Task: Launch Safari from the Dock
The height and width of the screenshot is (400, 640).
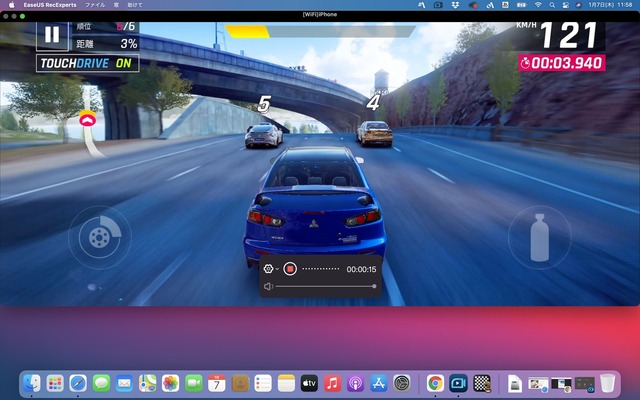Action: pos(78,383)
